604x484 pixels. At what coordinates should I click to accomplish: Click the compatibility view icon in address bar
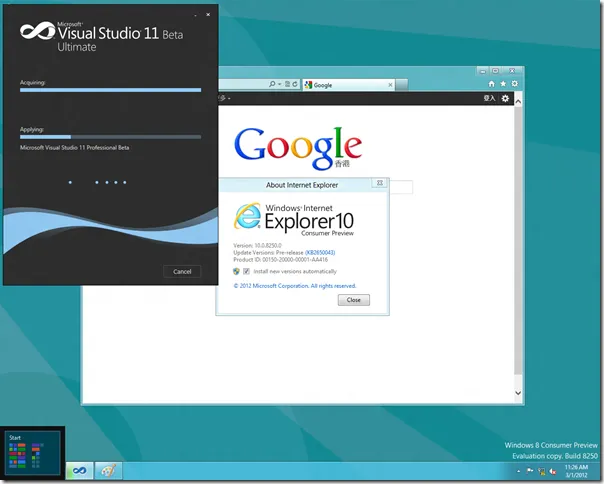coord(287,84)
